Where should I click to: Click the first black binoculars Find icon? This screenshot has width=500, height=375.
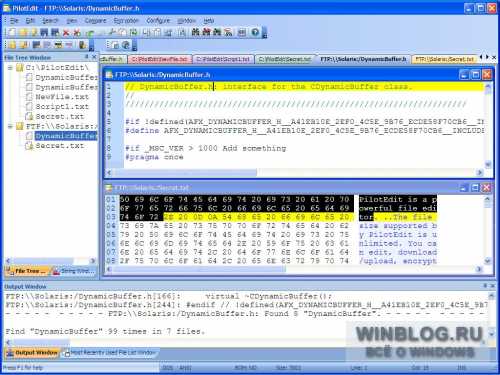pos(195,32)
